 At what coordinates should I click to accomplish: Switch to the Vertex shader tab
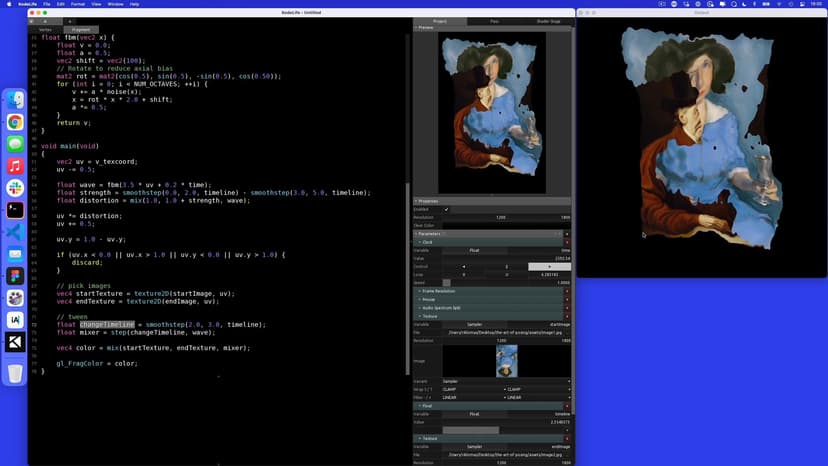click(45, 29)
